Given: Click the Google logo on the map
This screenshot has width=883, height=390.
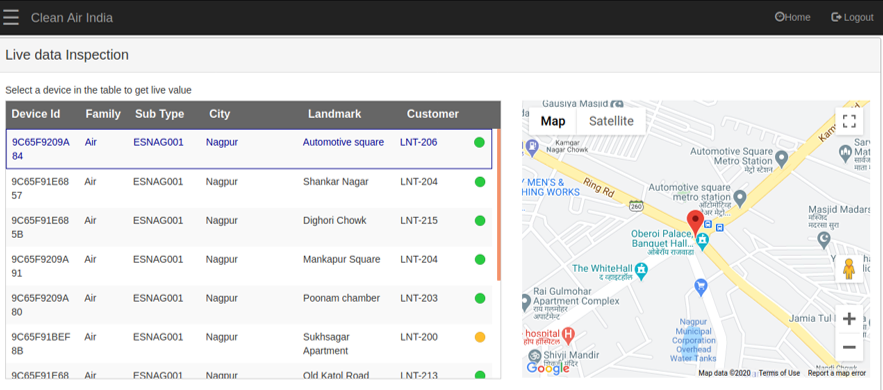Looking at the screenshot, I should (x=547, y=369).
